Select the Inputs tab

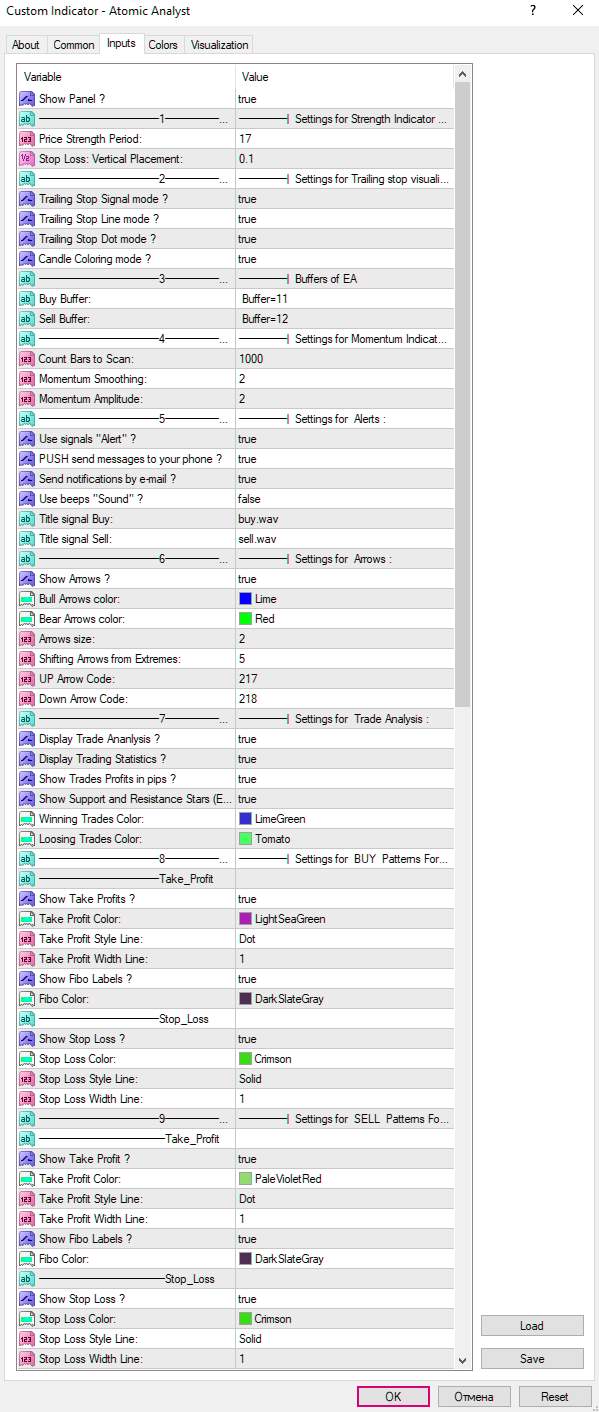click(121, 44)
